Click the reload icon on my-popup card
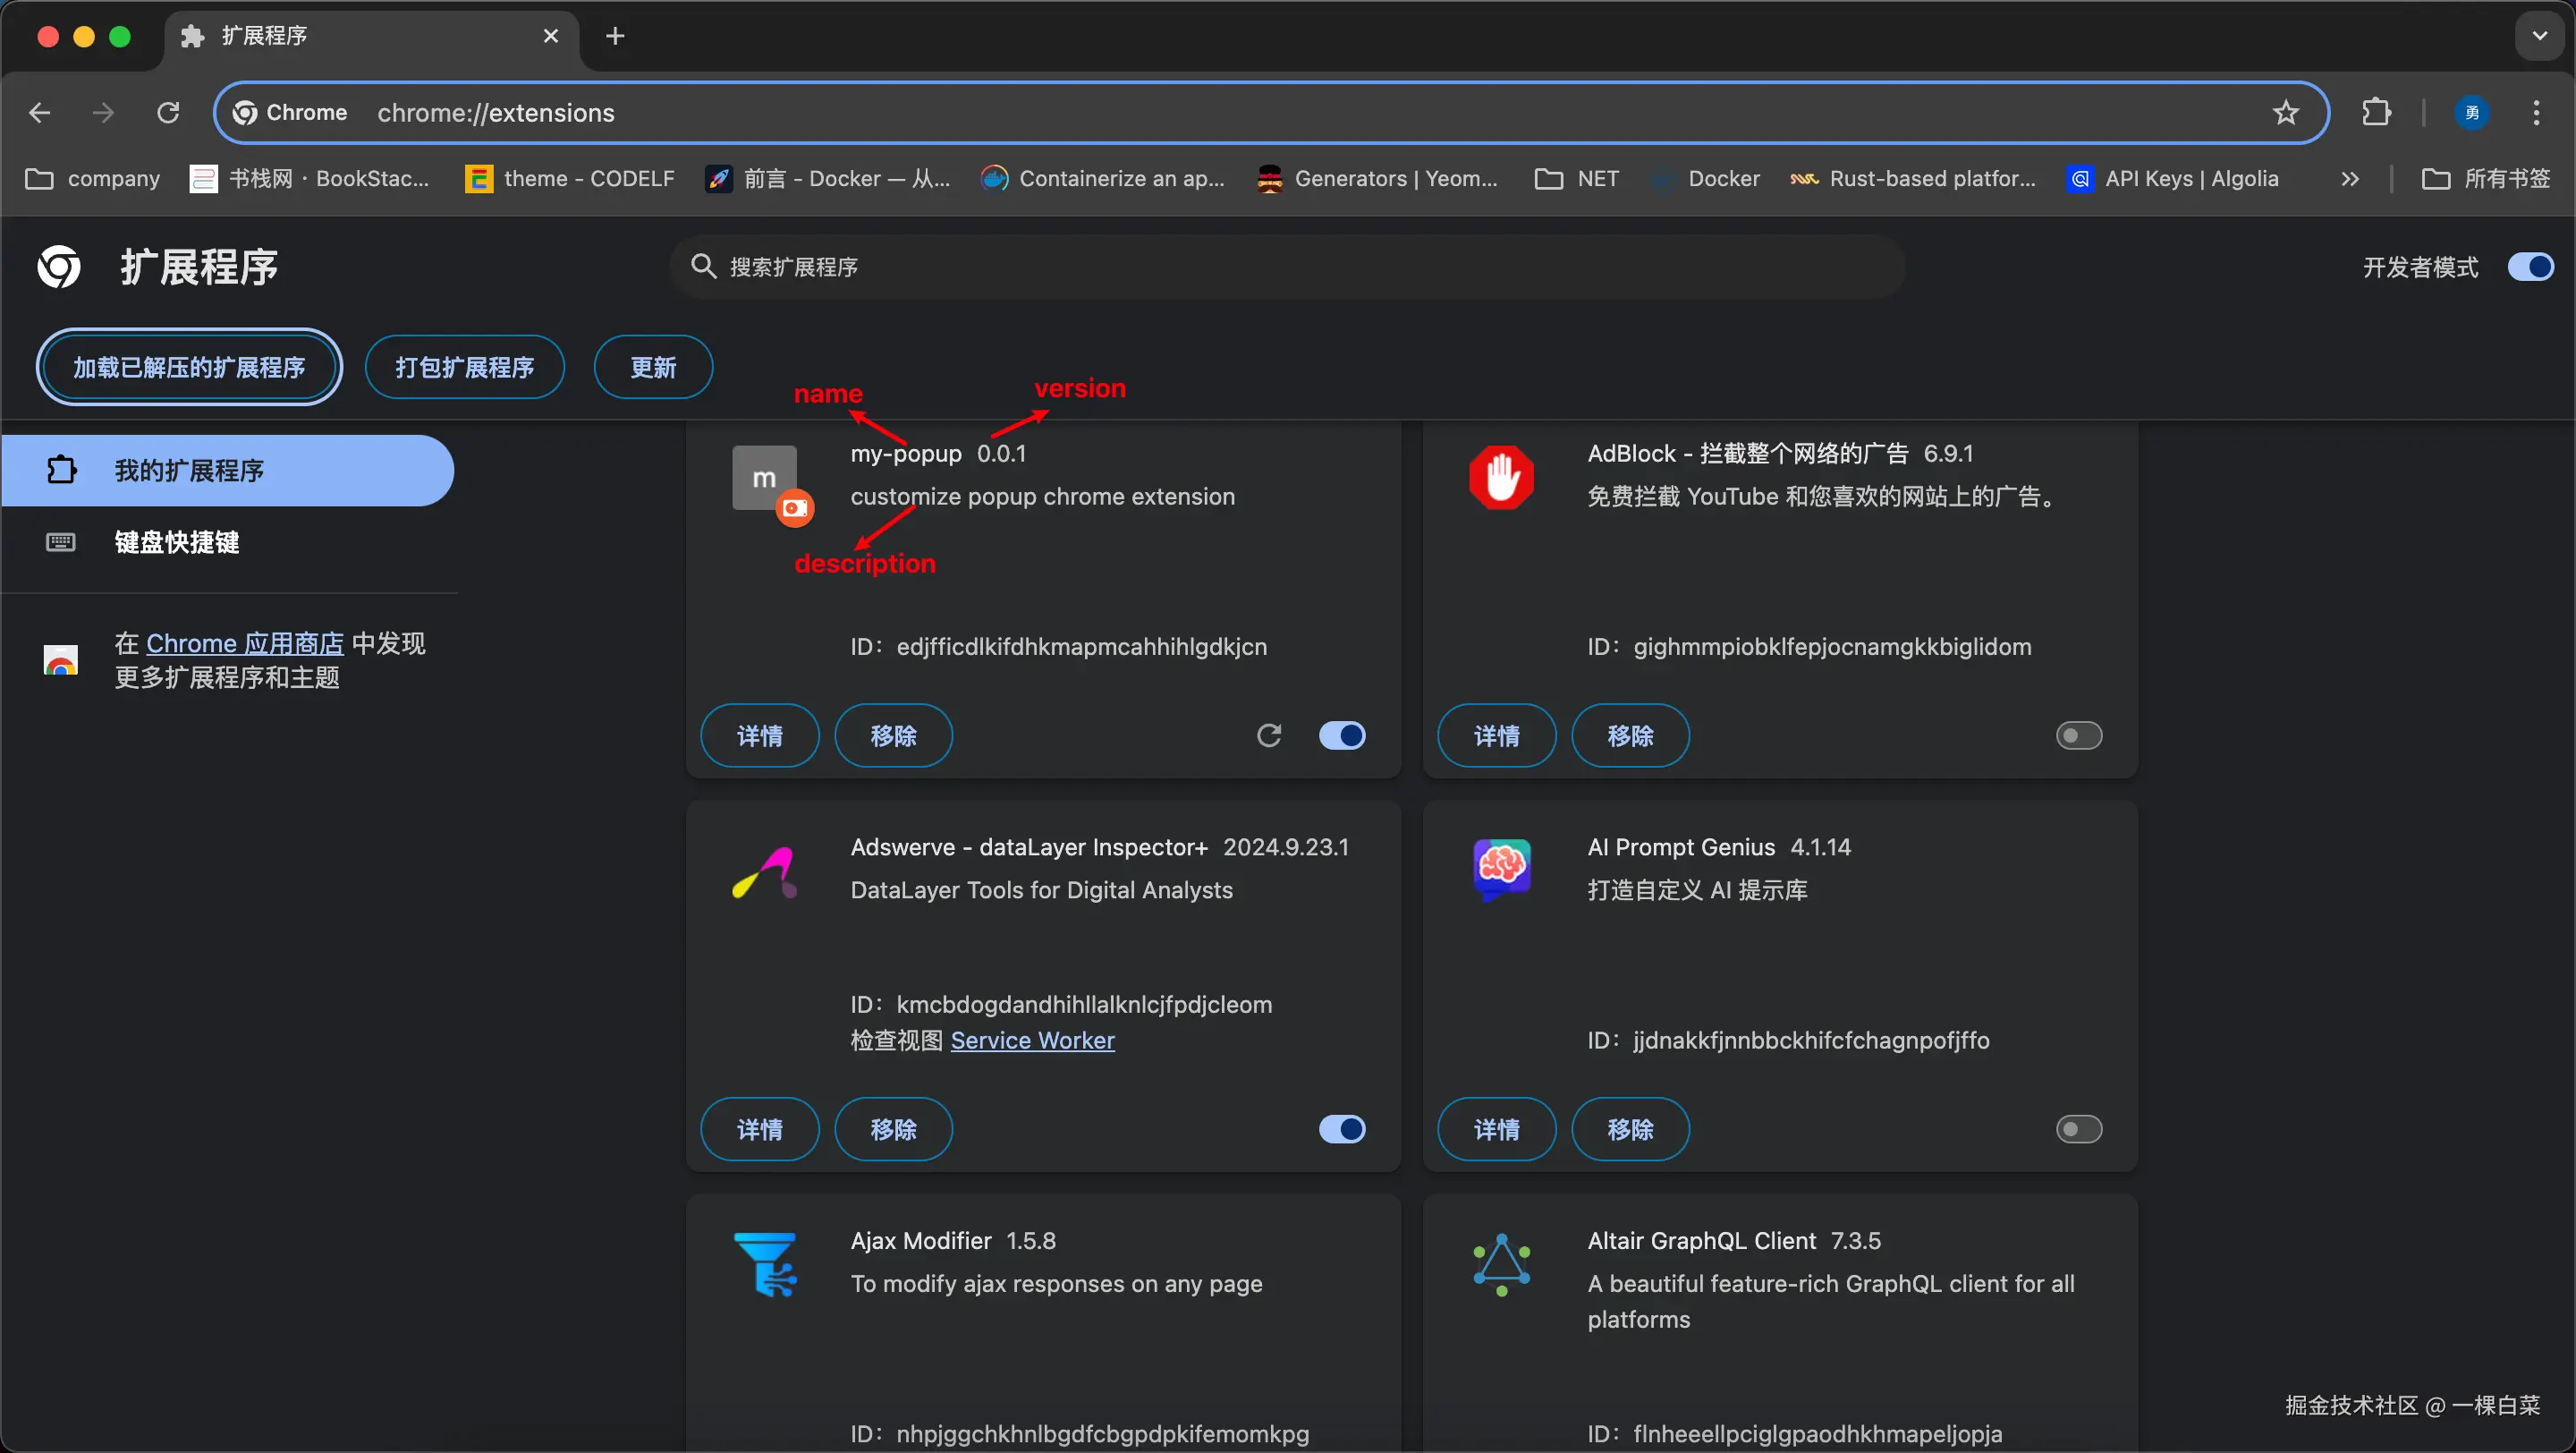2576x1453 pixels. click(1269, 736)
